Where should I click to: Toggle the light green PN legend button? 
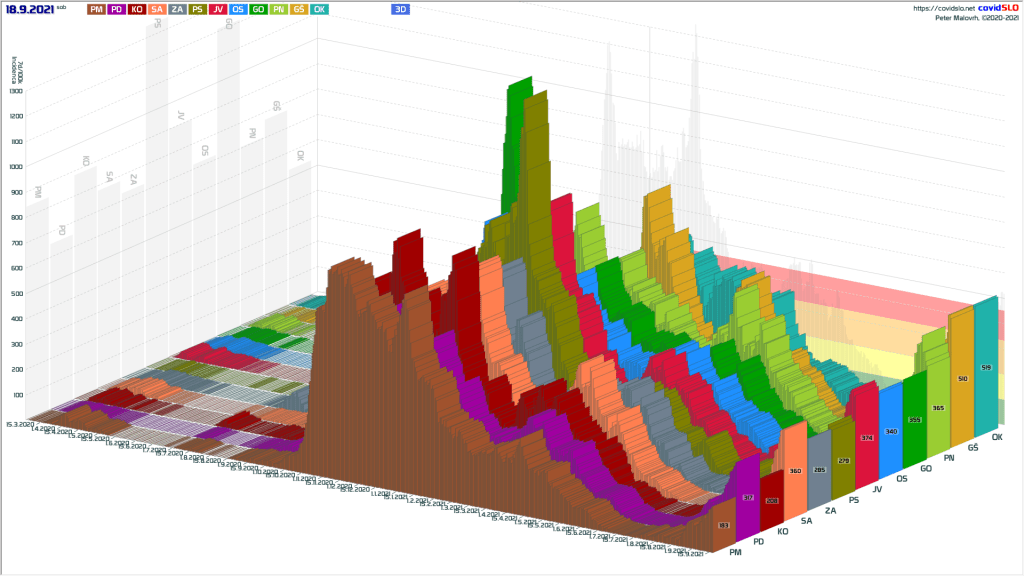pos(278,9)
